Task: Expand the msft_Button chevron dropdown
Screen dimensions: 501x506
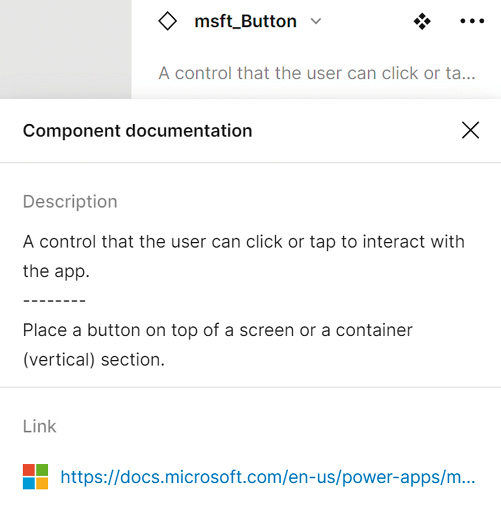Action: coord(315,21)
